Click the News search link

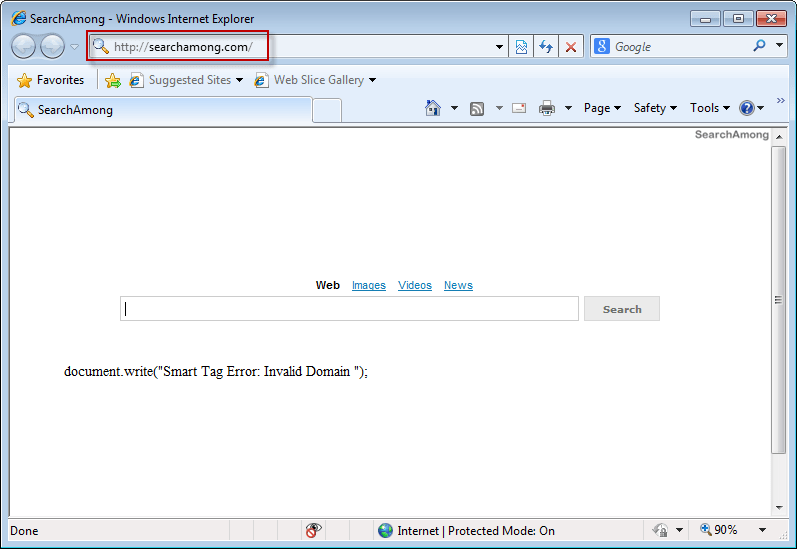point(458,285)
